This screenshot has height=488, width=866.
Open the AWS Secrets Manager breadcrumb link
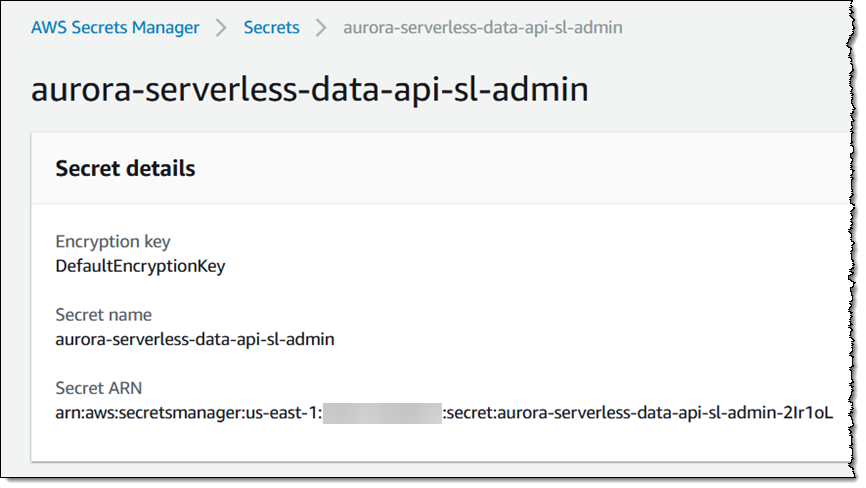tap(115, 27)
